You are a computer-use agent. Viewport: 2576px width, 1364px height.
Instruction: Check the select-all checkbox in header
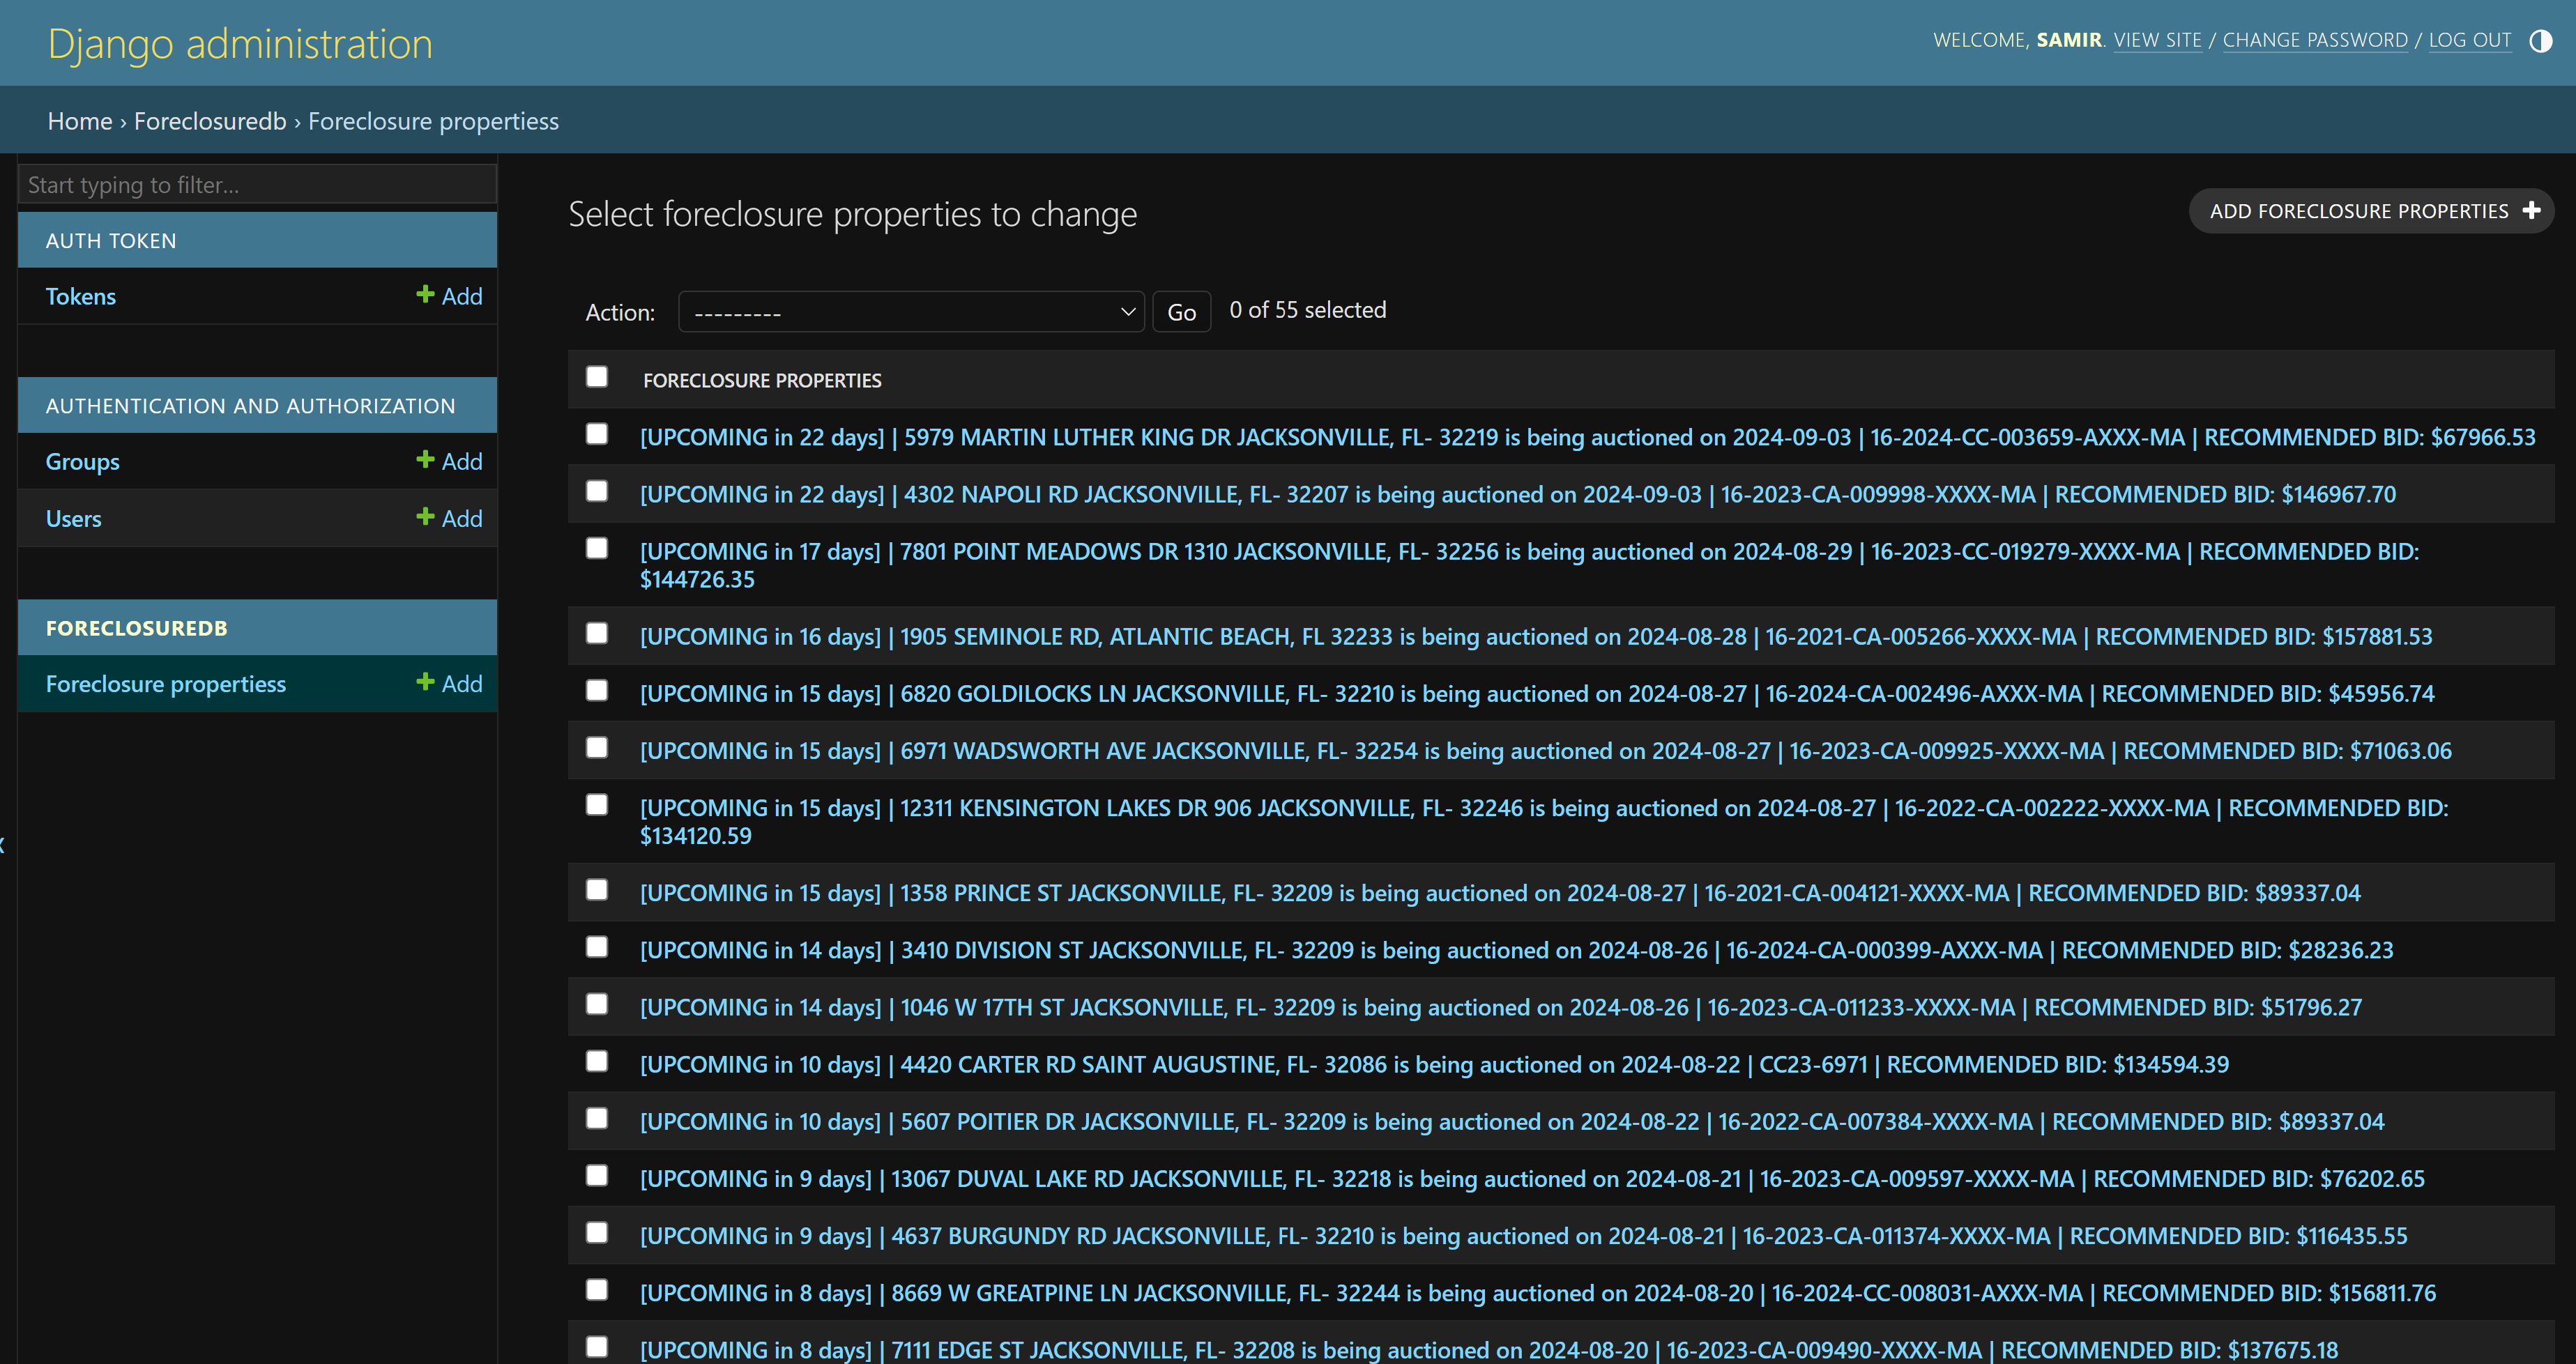(x=597, y=377)
